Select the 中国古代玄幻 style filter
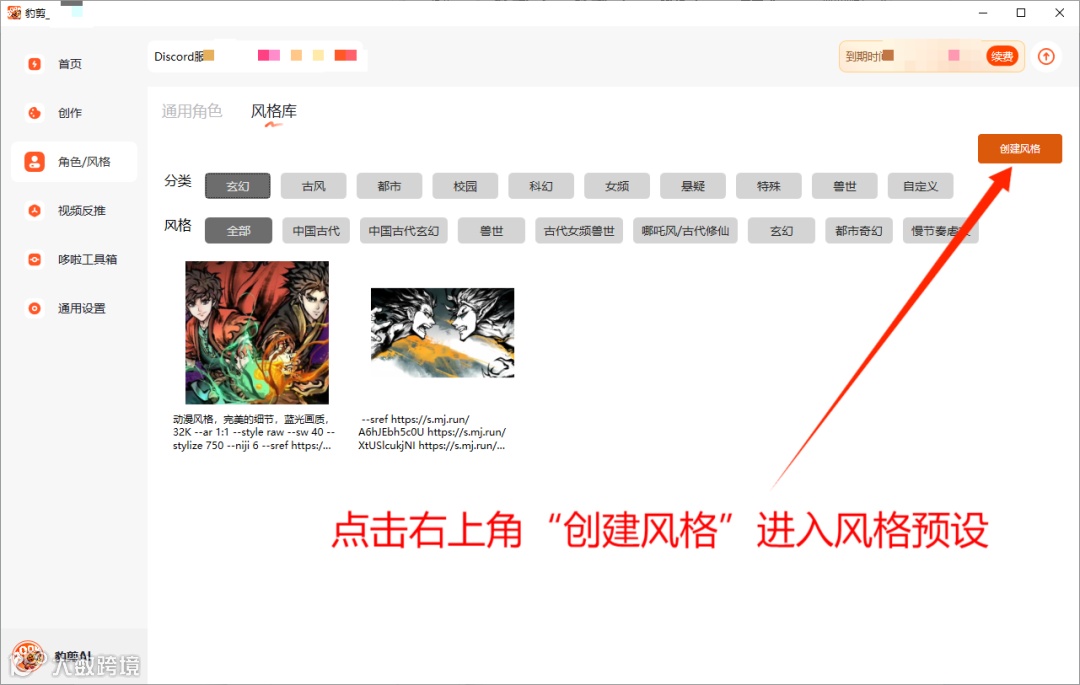This screenshot has height=685, width=1080. point(404,231)
